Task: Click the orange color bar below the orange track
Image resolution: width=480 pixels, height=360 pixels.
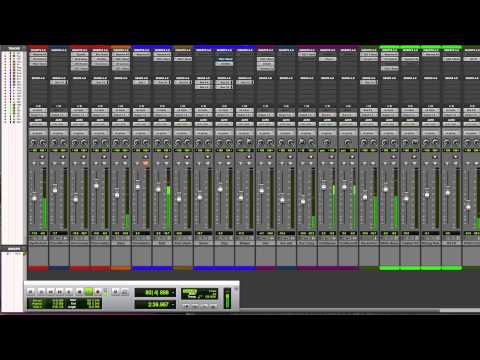Action: [121, 268]
